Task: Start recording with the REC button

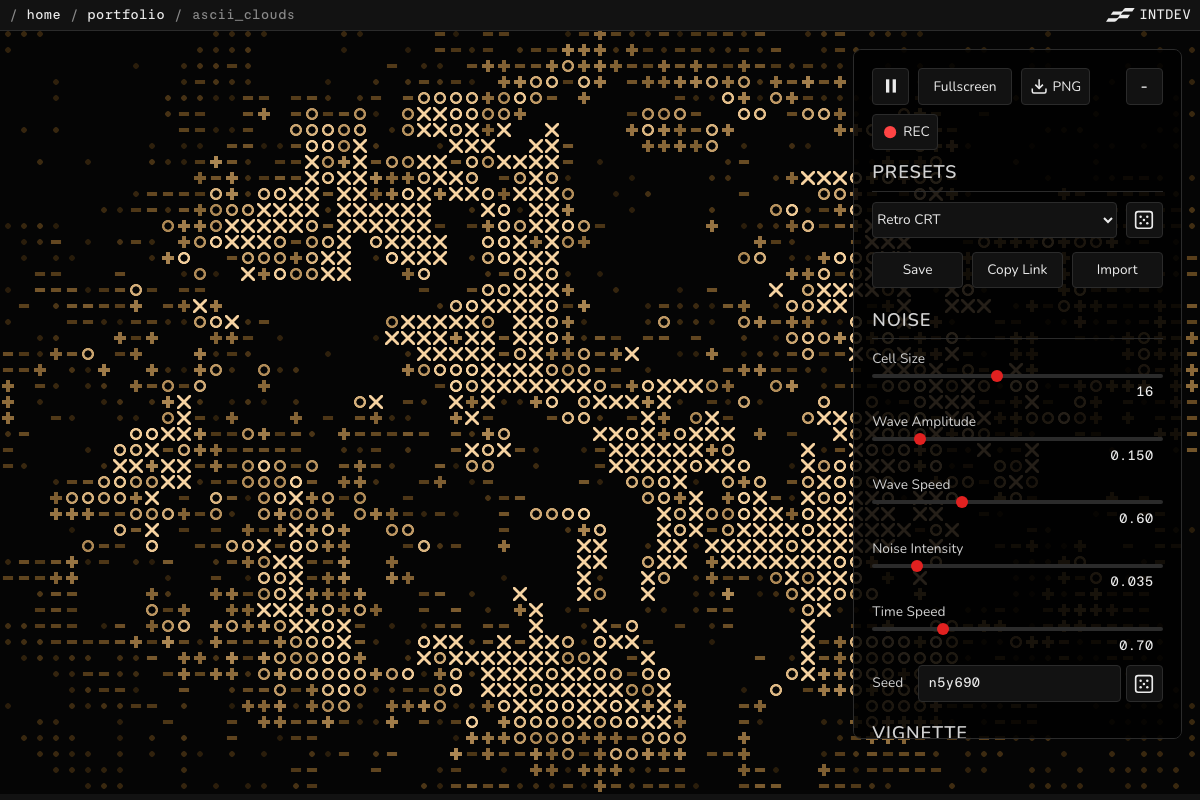Action: click(904, 131)
